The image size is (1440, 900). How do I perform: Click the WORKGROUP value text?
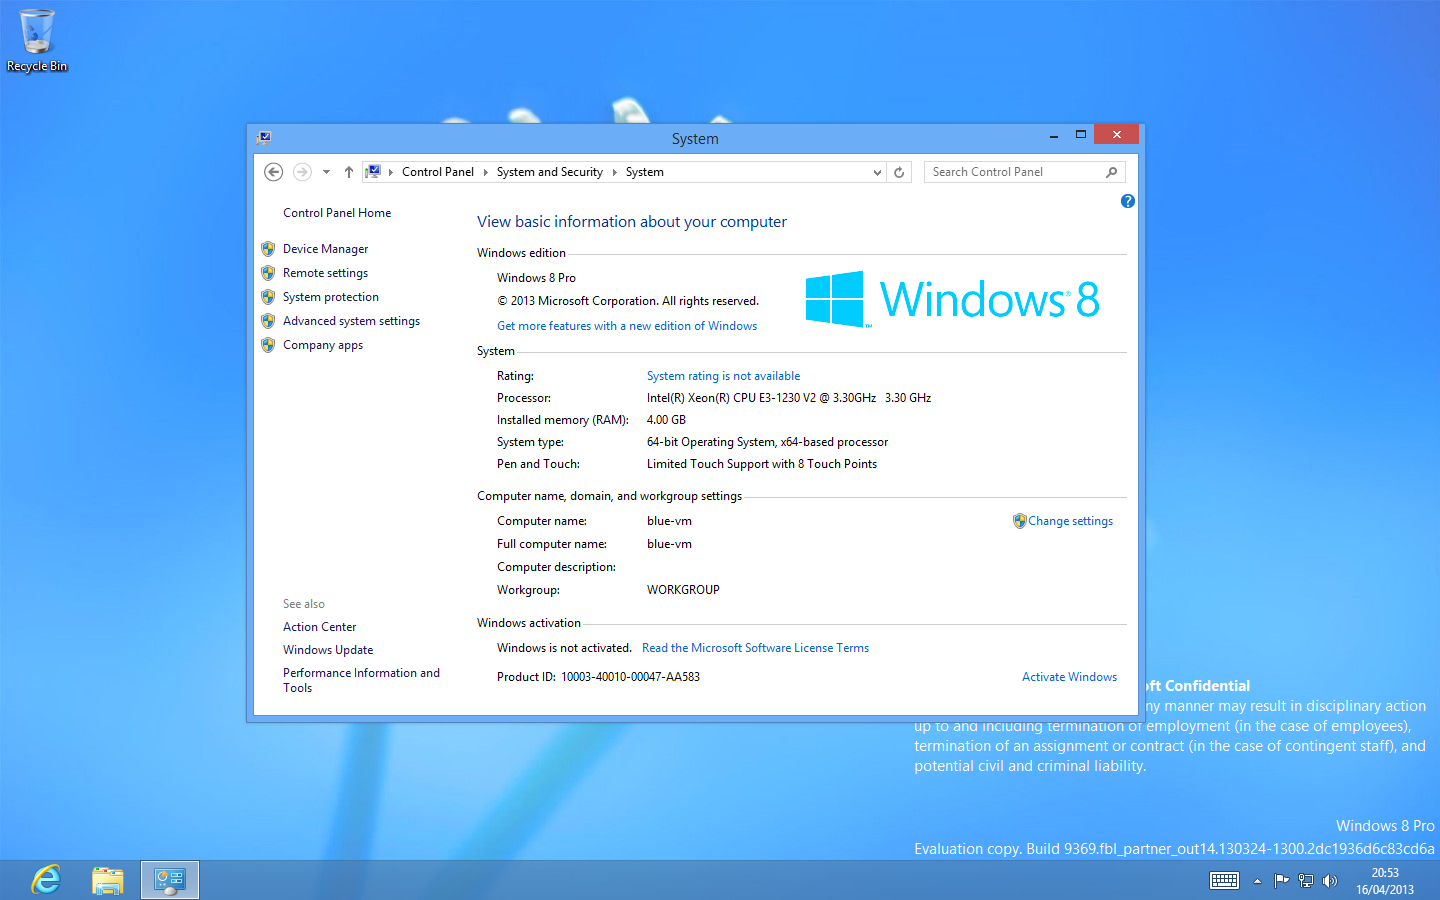[x=683, y=590]
